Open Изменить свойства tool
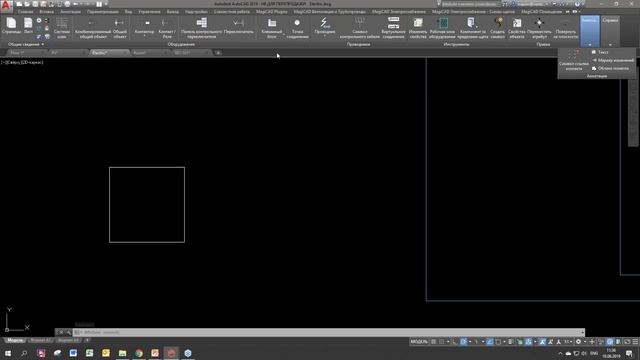Screen dimensions: 640x360 tap(418, 28)
